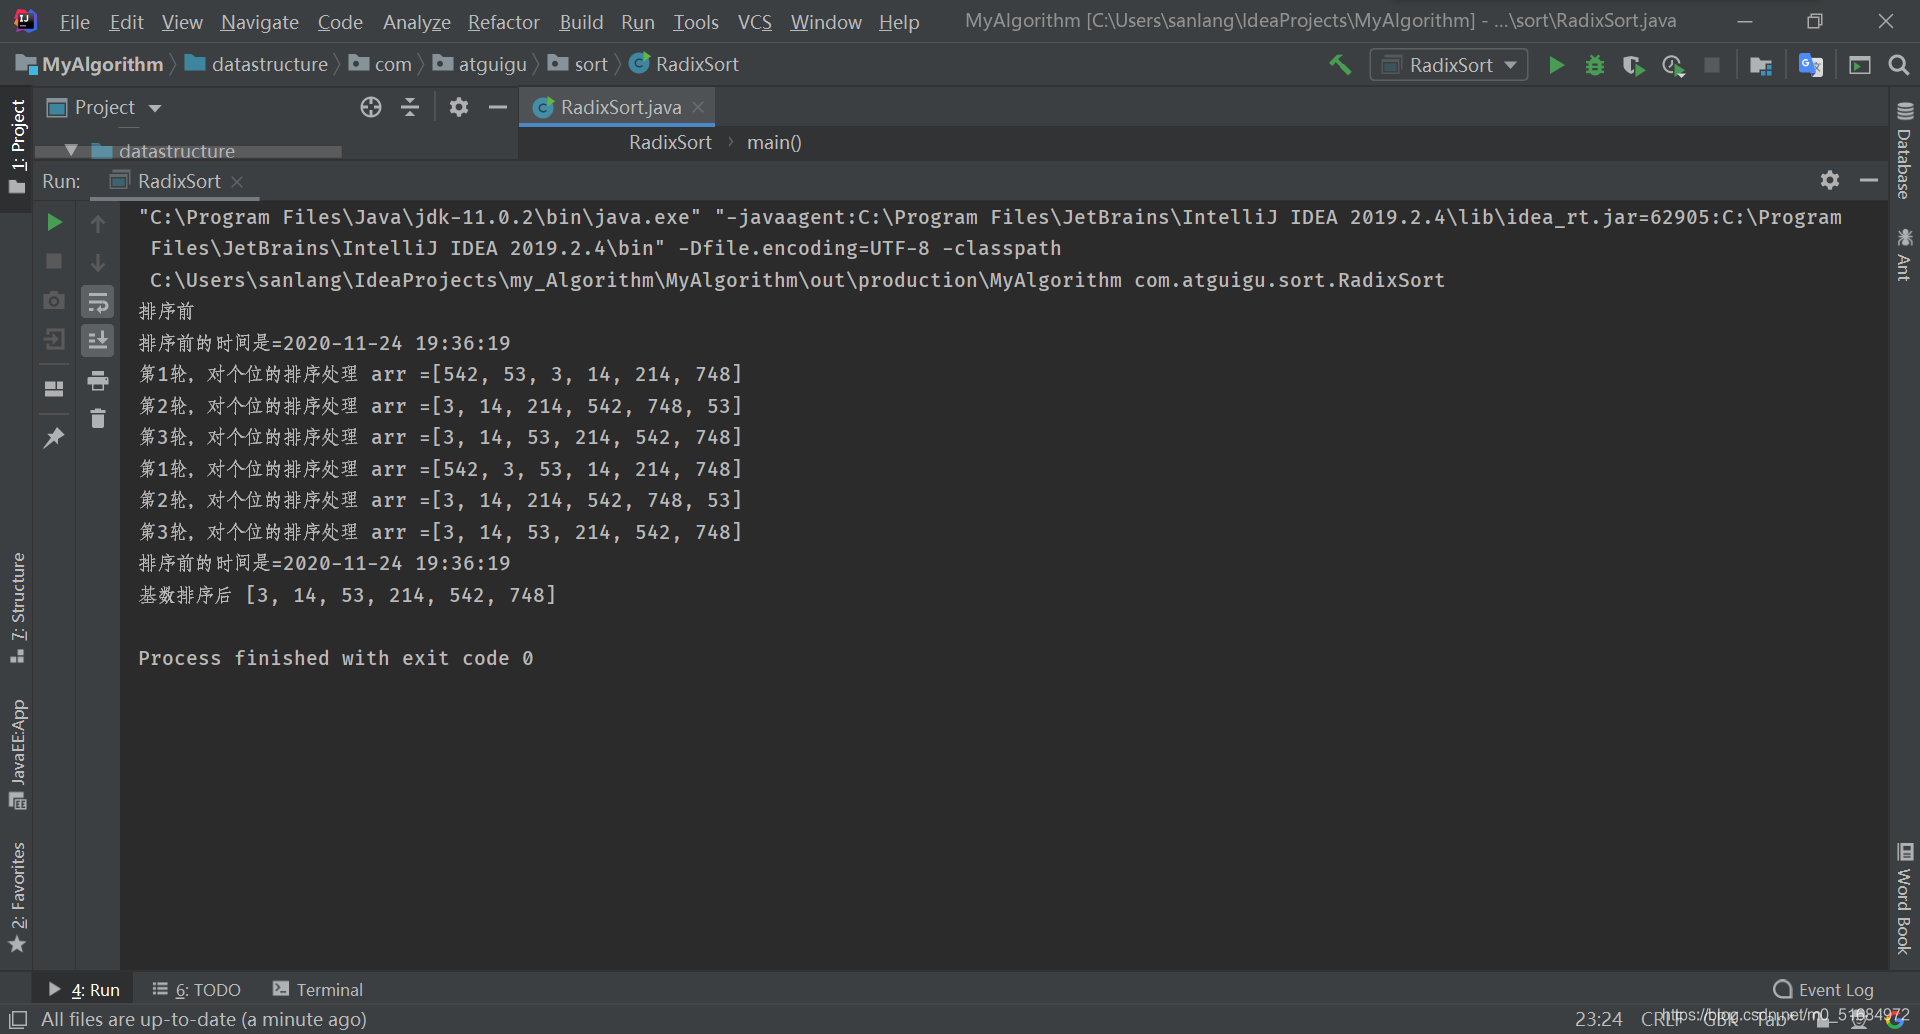Screen dimensions: 1920x1034
Task: Open the profiler run icon
Action: click(x=1673, y=65)
